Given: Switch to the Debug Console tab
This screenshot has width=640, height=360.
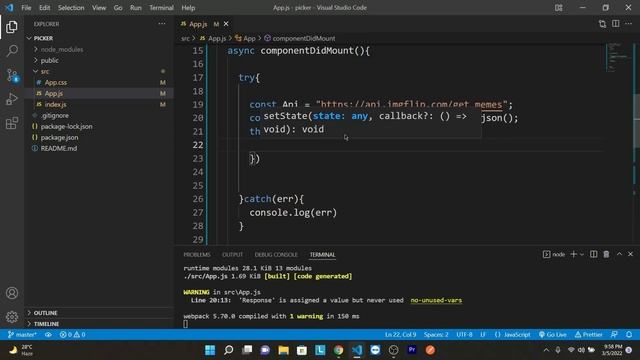Looking at the screenshot, I should pyautogui.click(x=276, y=255).
